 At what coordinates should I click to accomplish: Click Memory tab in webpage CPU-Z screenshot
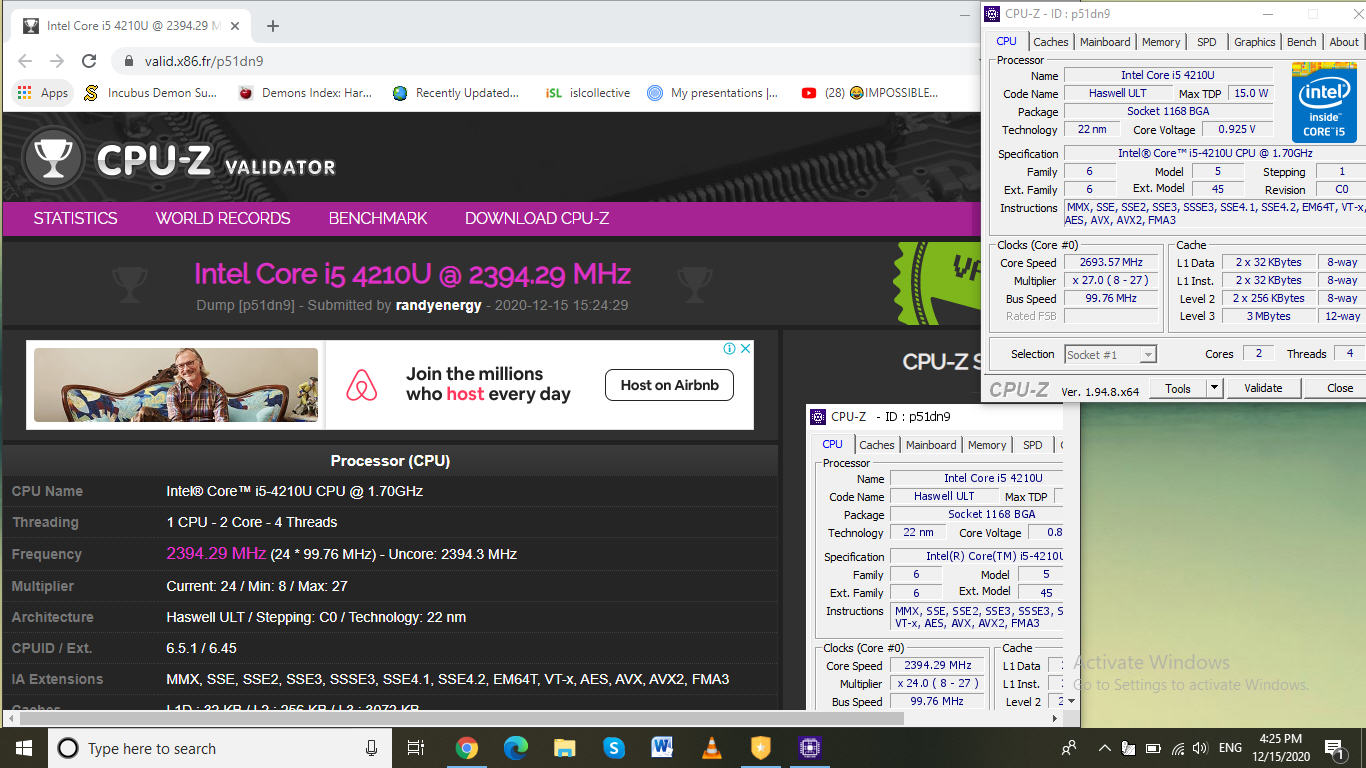pyautogui.click(x=987, y=445)
